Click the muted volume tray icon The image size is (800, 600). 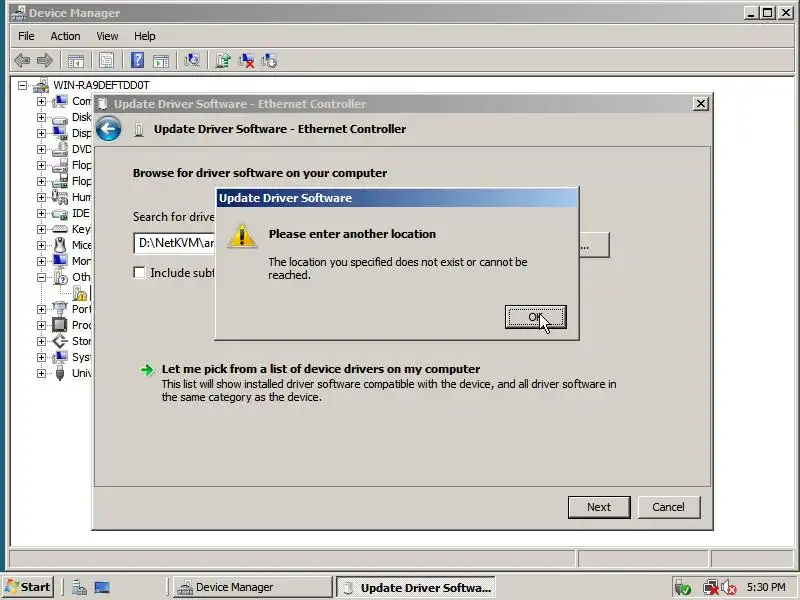click(729, 588)
